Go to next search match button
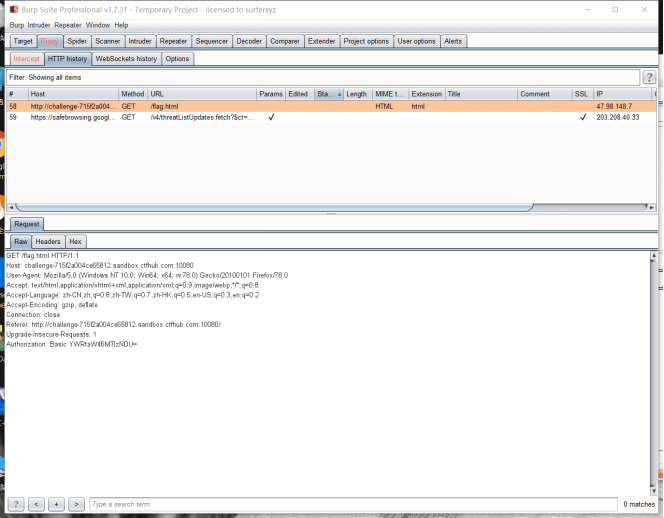This screenshot has height=518, width=664. click(76, 504)
